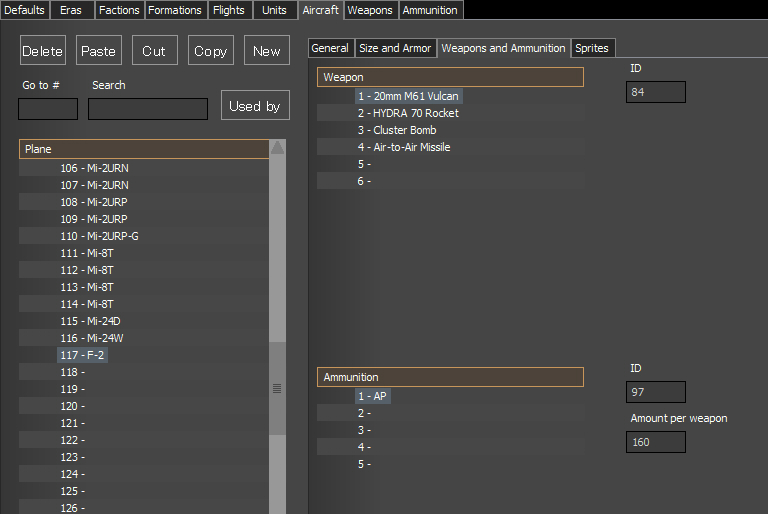This screenshot has width=768, height=514.
Task: Click the Aircraft tab
Action: (321, 10)
